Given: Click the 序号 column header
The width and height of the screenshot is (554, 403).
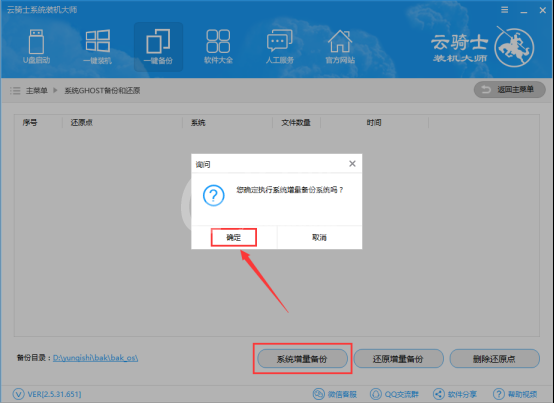Looking at the screenshot, I should click(30, 123).
